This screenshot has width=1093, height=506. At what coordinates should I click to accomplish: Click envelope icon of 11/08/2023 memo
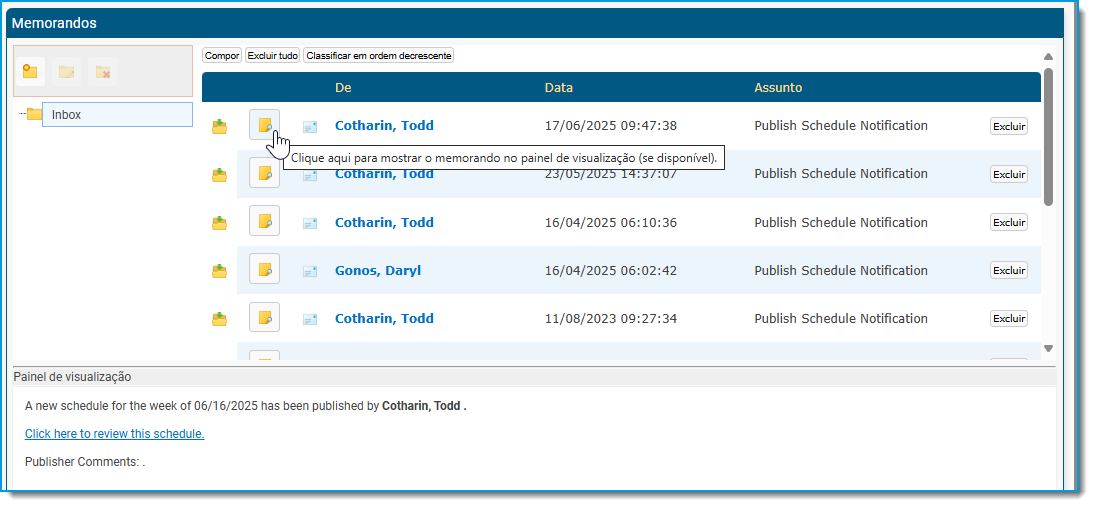tap(310, 320)
